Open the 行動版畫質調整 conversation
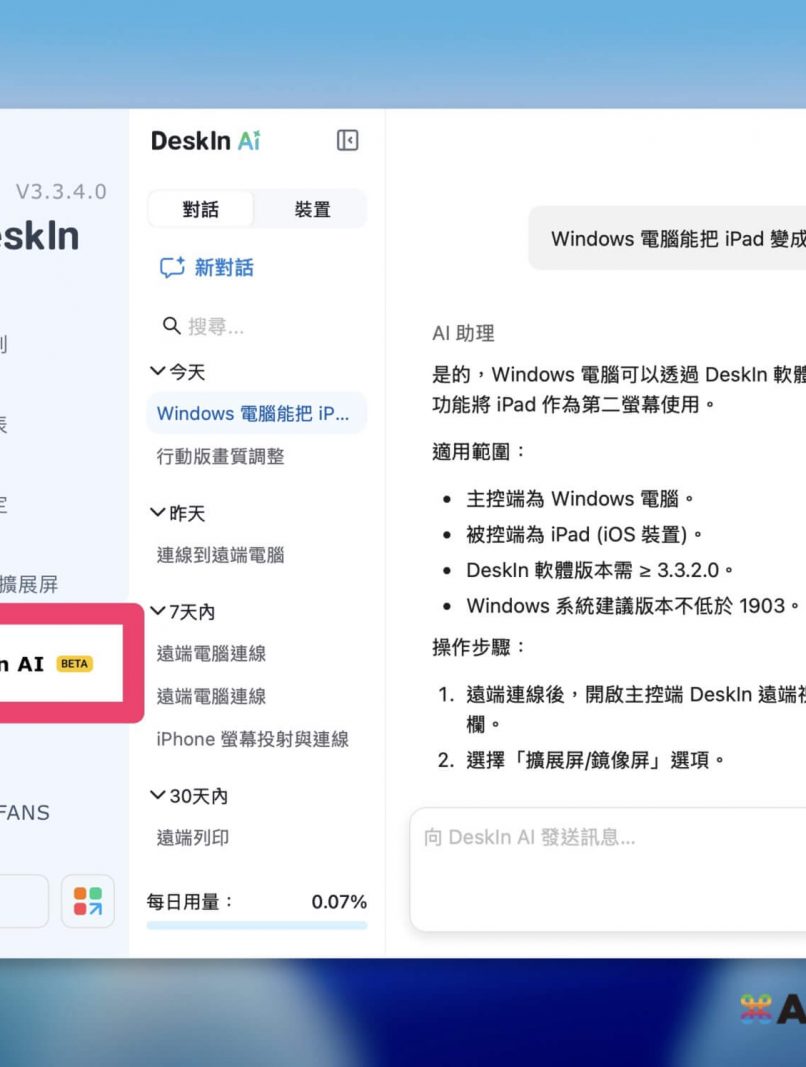 pyautogui.click(x=221, y=456)
